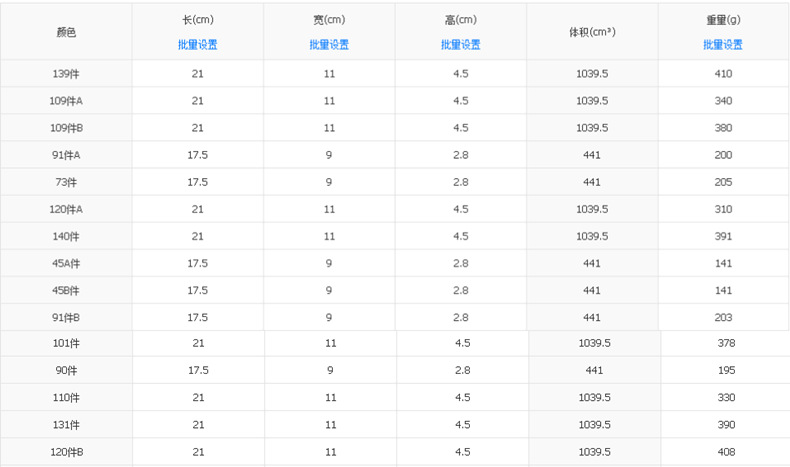This screenshot has width=790, height=467.
Task: Click 批量设置 link under 宽(cm)
Action: point(329,45)
